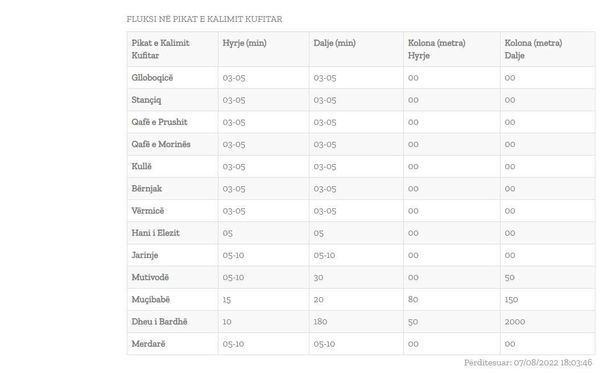
Task: Select Mutivodë exit time value 30
Action: tap(318, 277)
